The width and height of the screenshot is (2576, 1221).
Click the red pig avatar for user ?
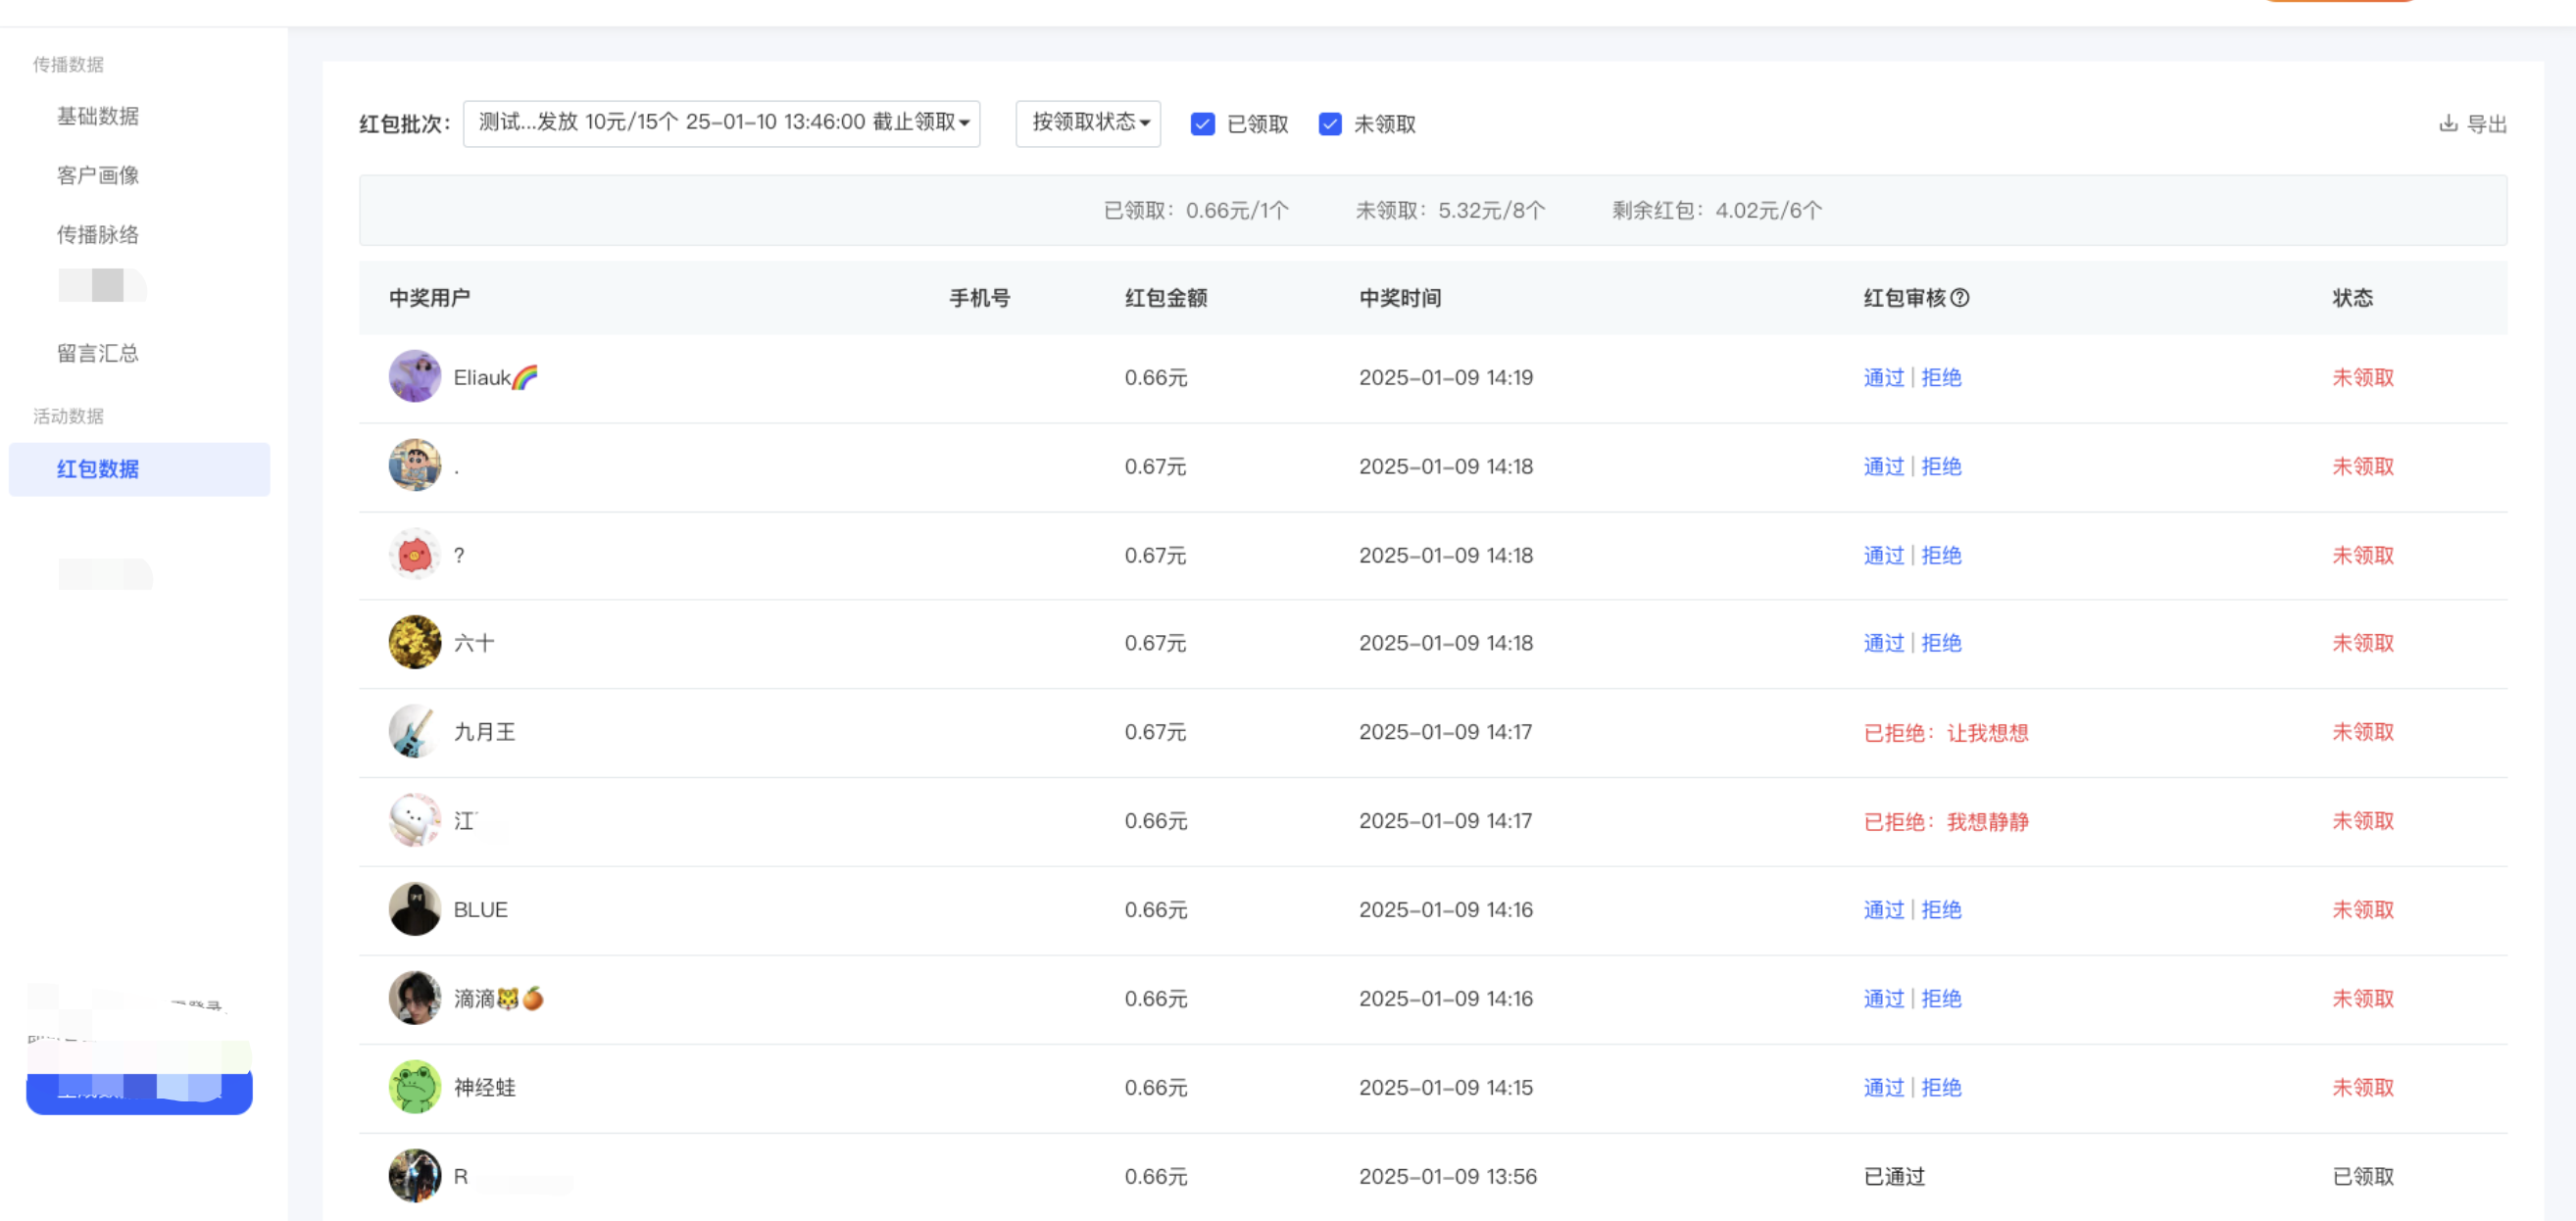(414, 554)
